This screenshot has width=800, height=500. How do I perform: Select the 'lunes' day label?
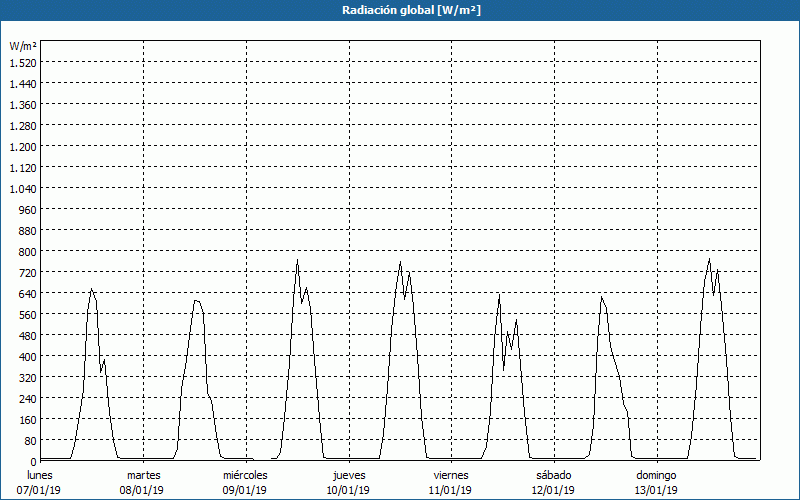[x=40, y=475]
